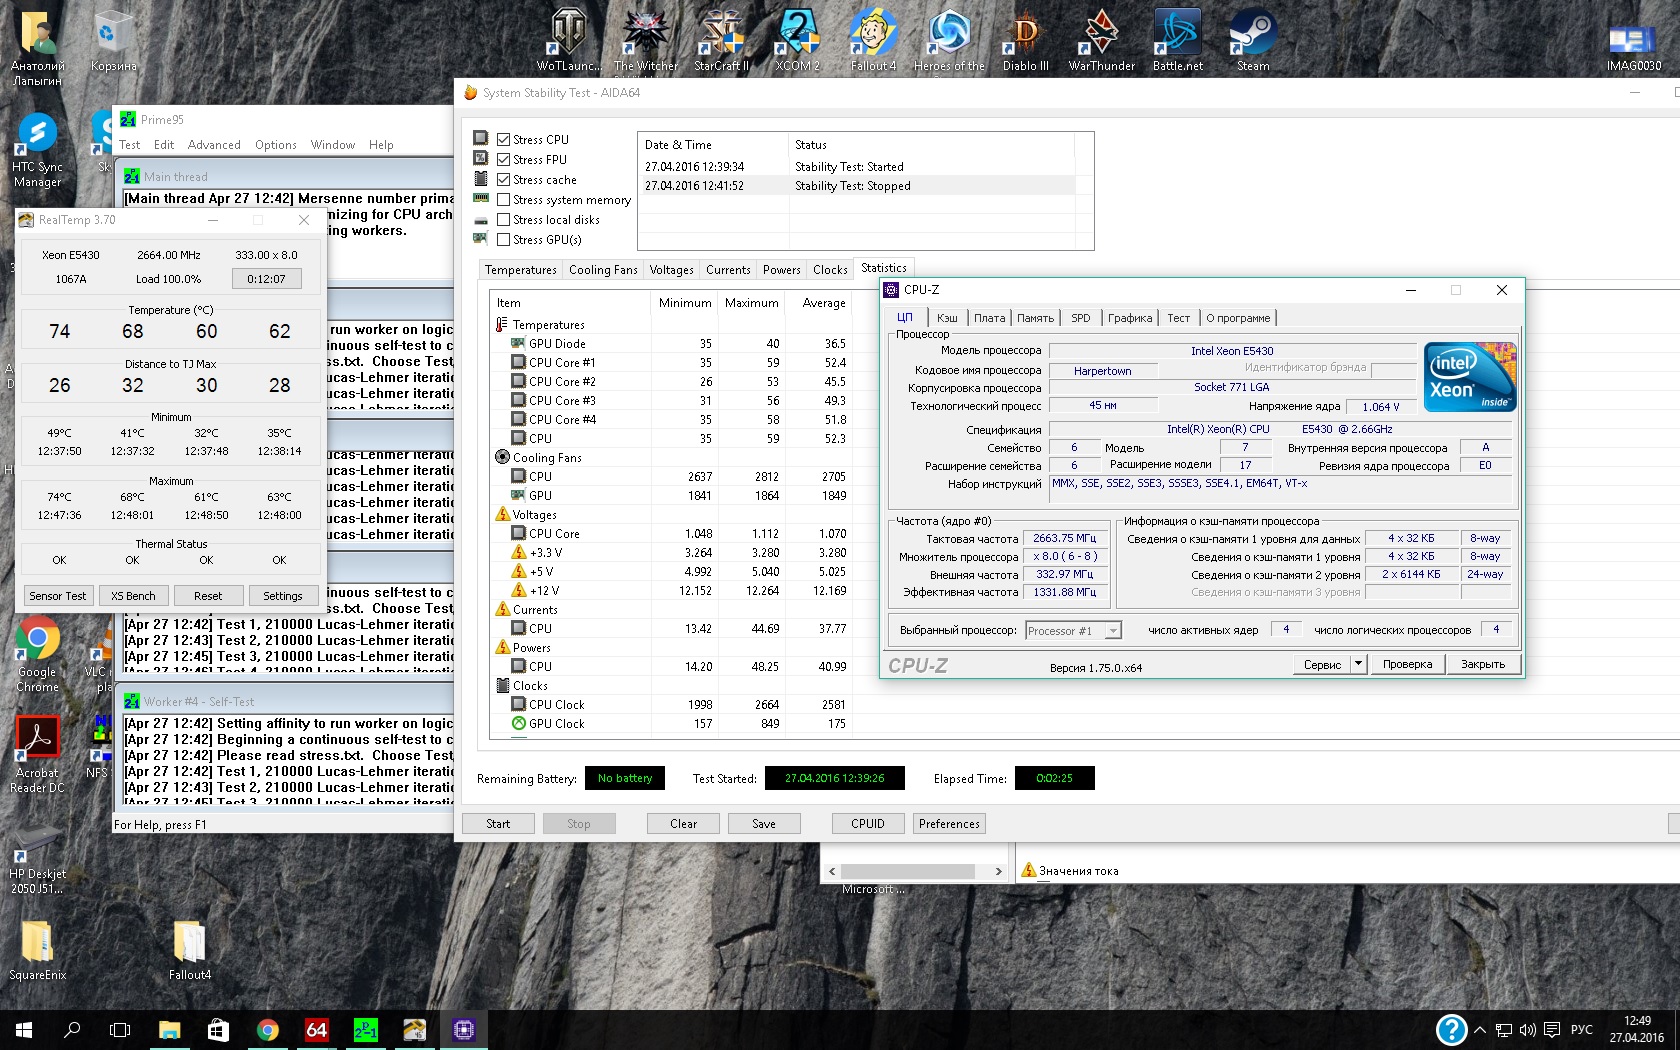
Task: Click the AIDA64 icon in the taskbar
Action: coord(316,1029)
